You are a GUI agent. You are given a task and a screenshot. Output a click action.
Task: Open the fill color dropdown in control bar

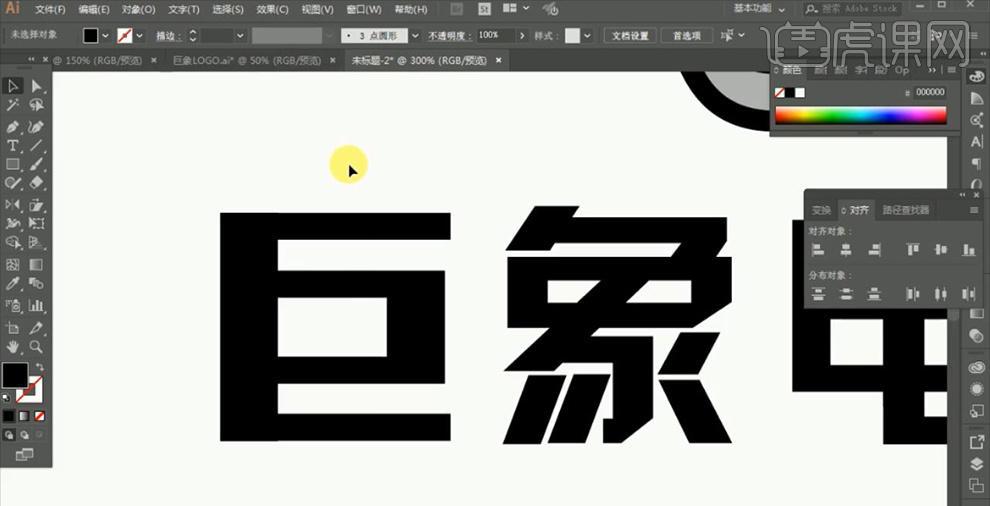[x=105, y=36]
